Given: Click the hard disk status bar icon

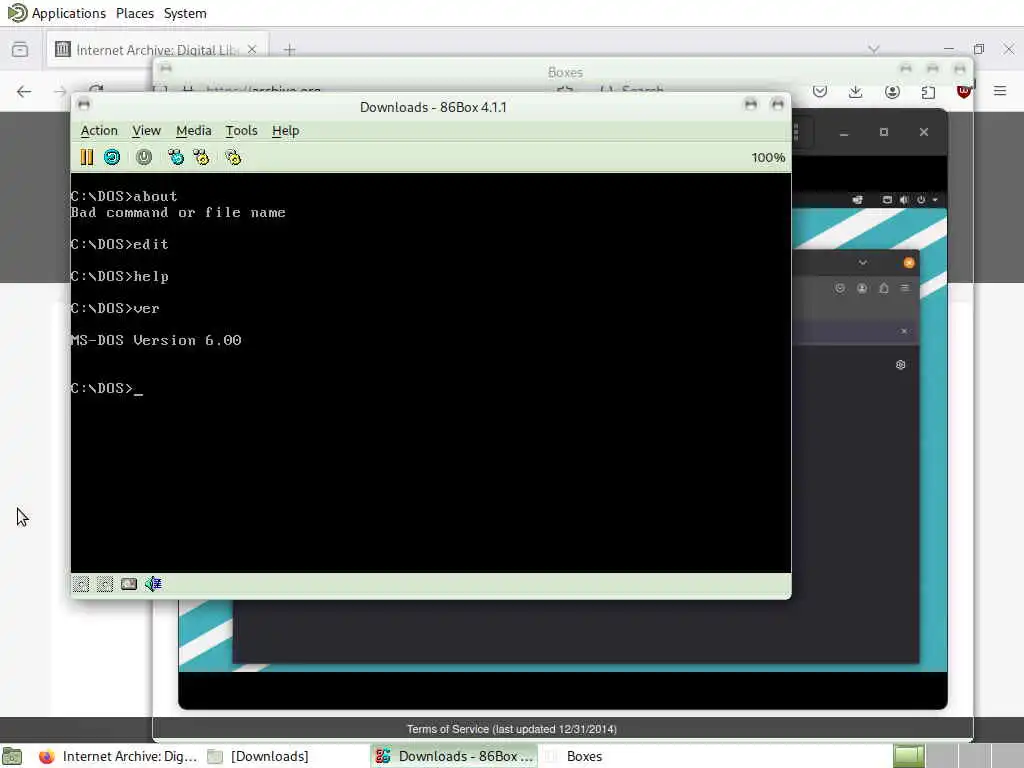Looking at the screenshot, I should click(129, 584).
